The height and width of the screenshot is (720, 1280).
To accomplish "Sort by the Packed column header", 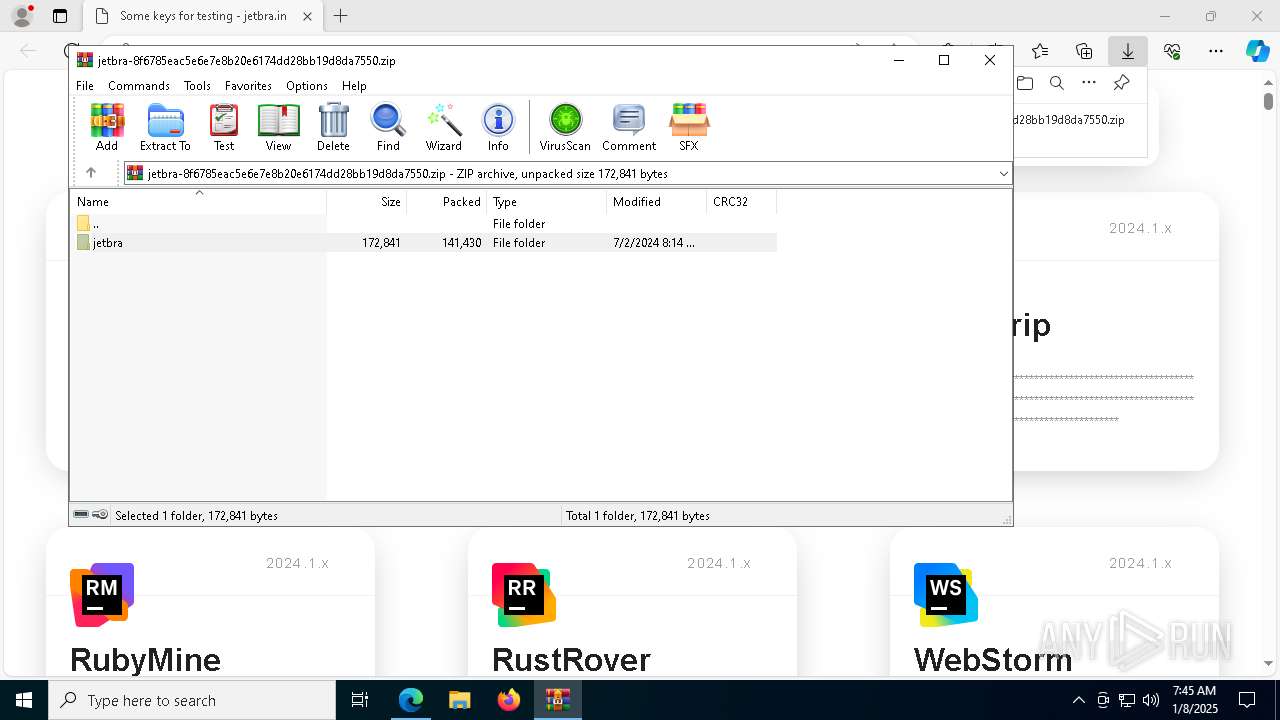I will pyautogui.click(x=447, y=202).
